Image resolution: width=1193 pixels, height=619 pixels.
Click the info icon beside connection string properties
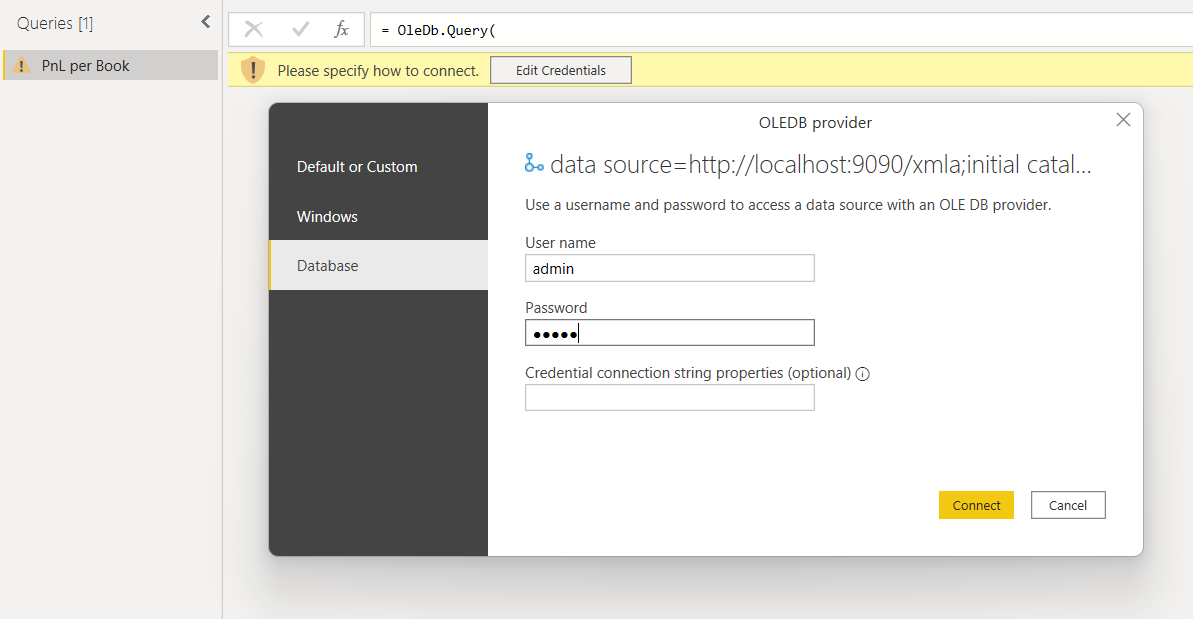tap(863, 374)
